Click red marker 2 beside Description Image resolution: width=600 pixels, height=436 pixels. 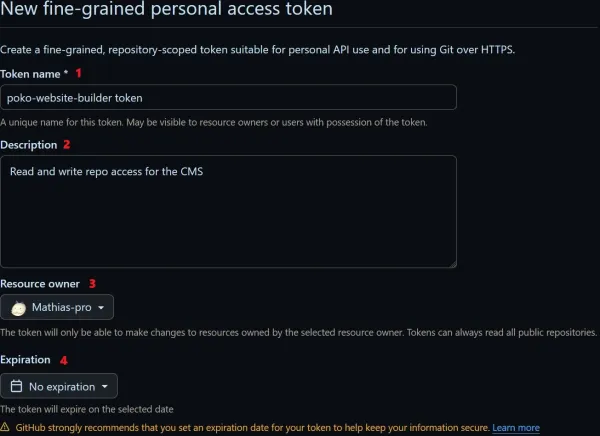tap(67, 144)
